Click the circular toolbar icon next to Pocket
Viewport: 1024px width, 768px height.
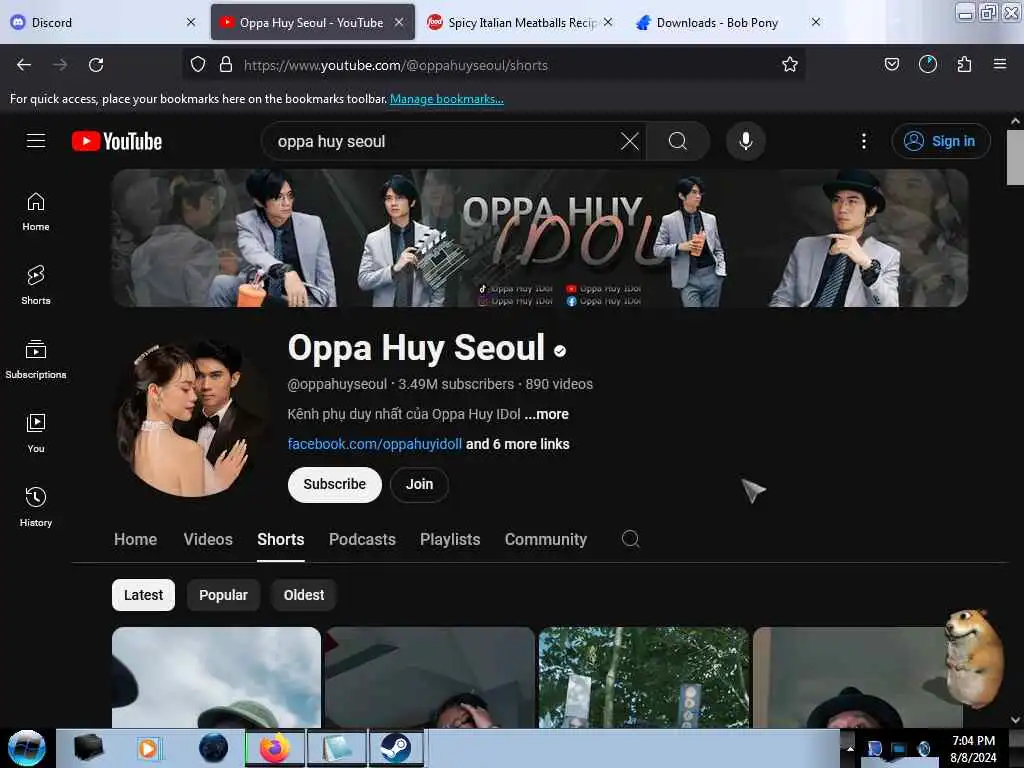click(x=927, y=64)
